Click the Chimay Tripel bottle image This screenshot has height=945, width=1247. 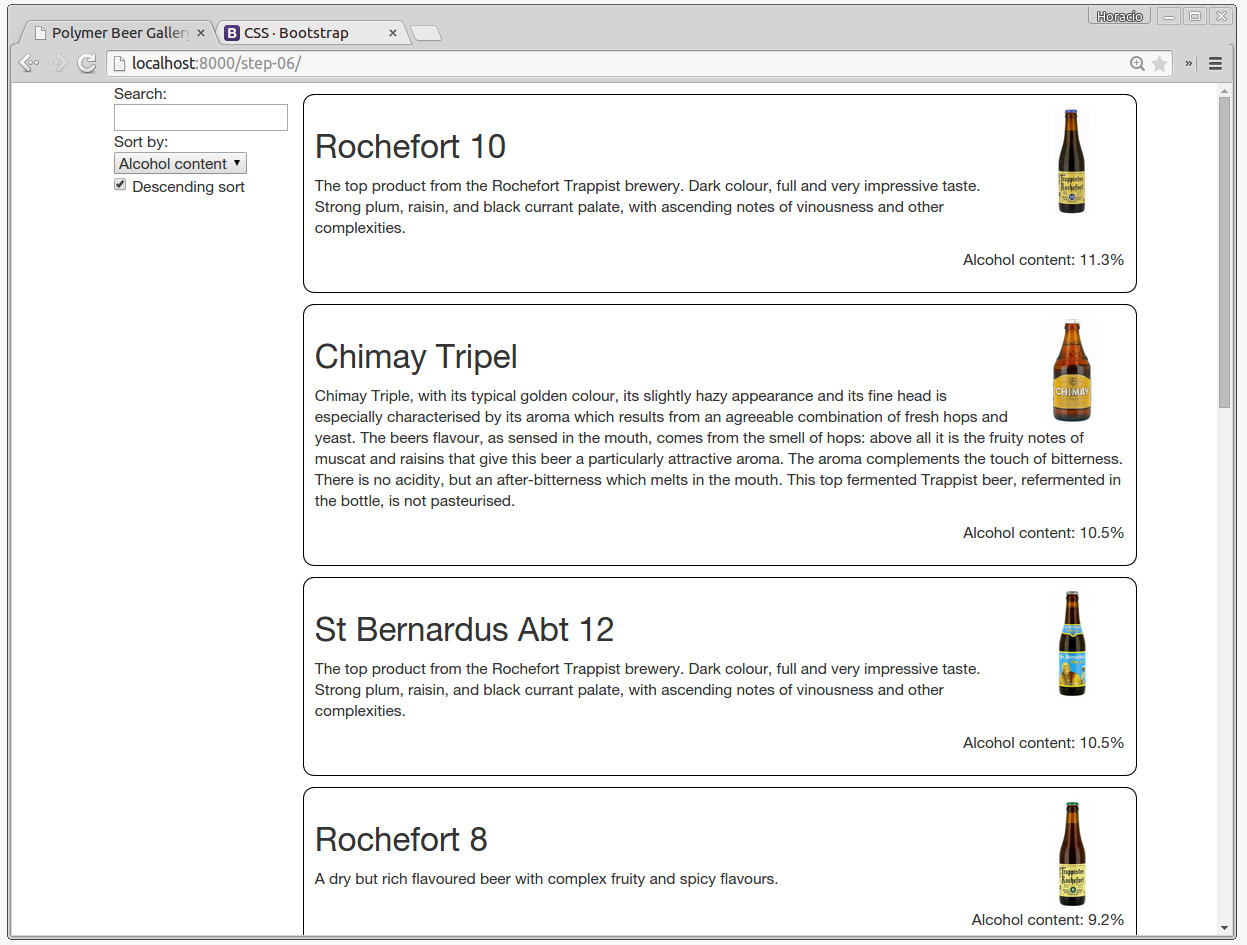point(1072,371)
